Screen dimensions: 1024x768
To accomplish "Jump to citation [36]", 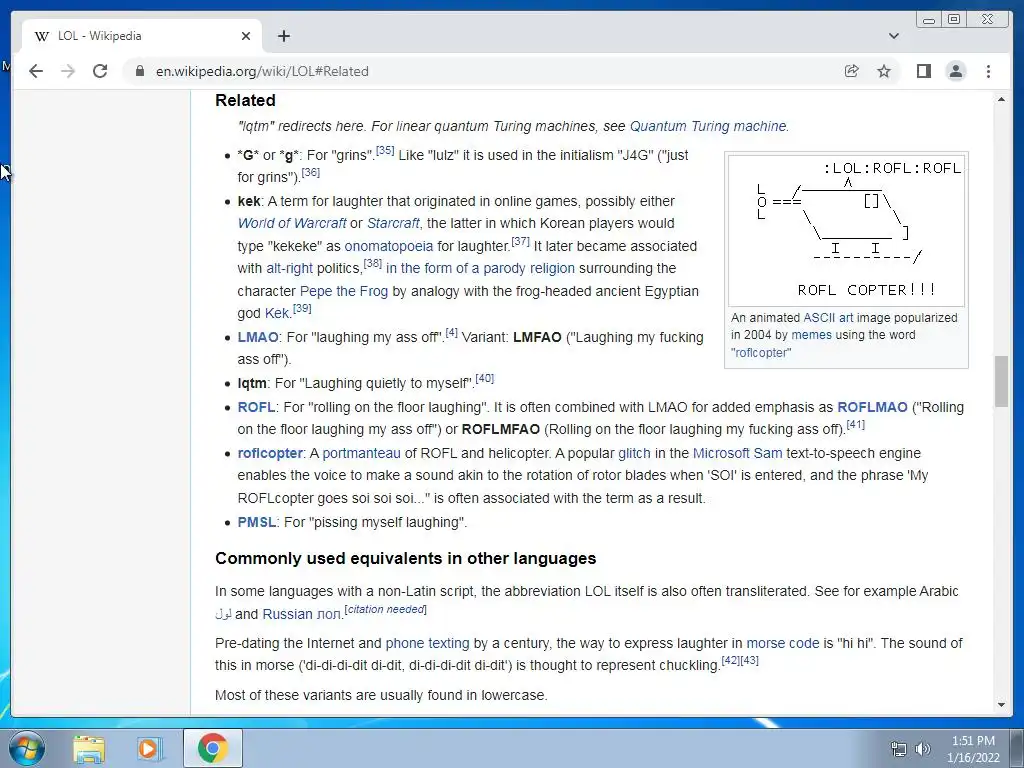I will [x=311, y=172].
